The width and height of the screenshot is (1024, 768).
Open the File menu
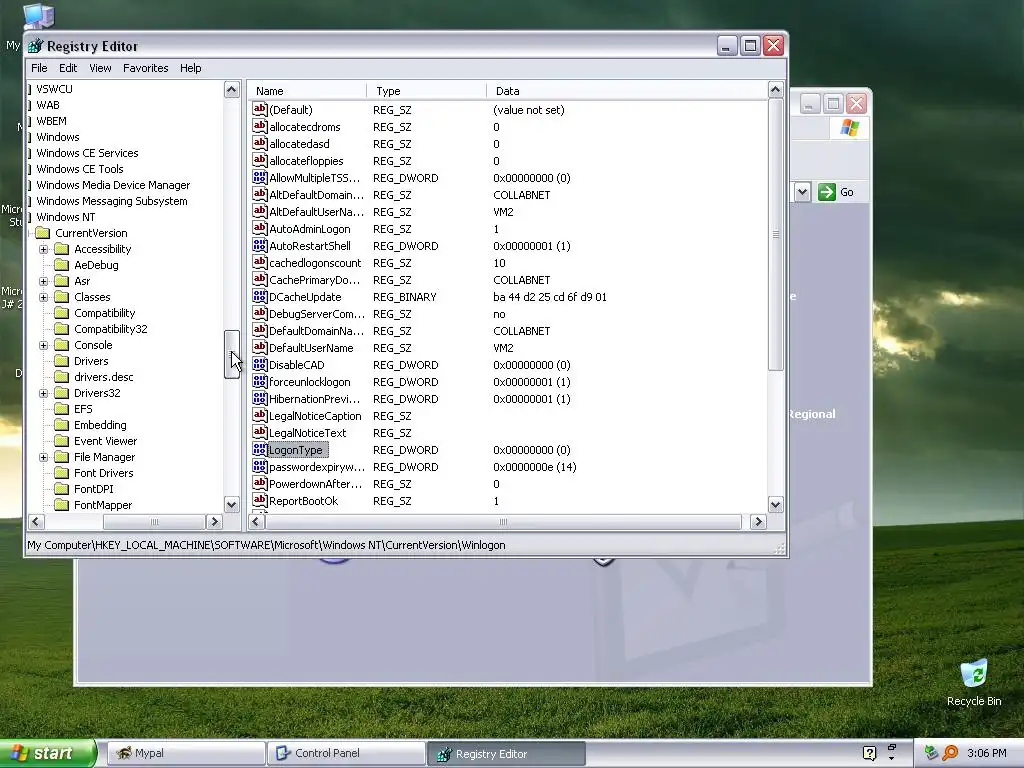(x=39, y=68)
